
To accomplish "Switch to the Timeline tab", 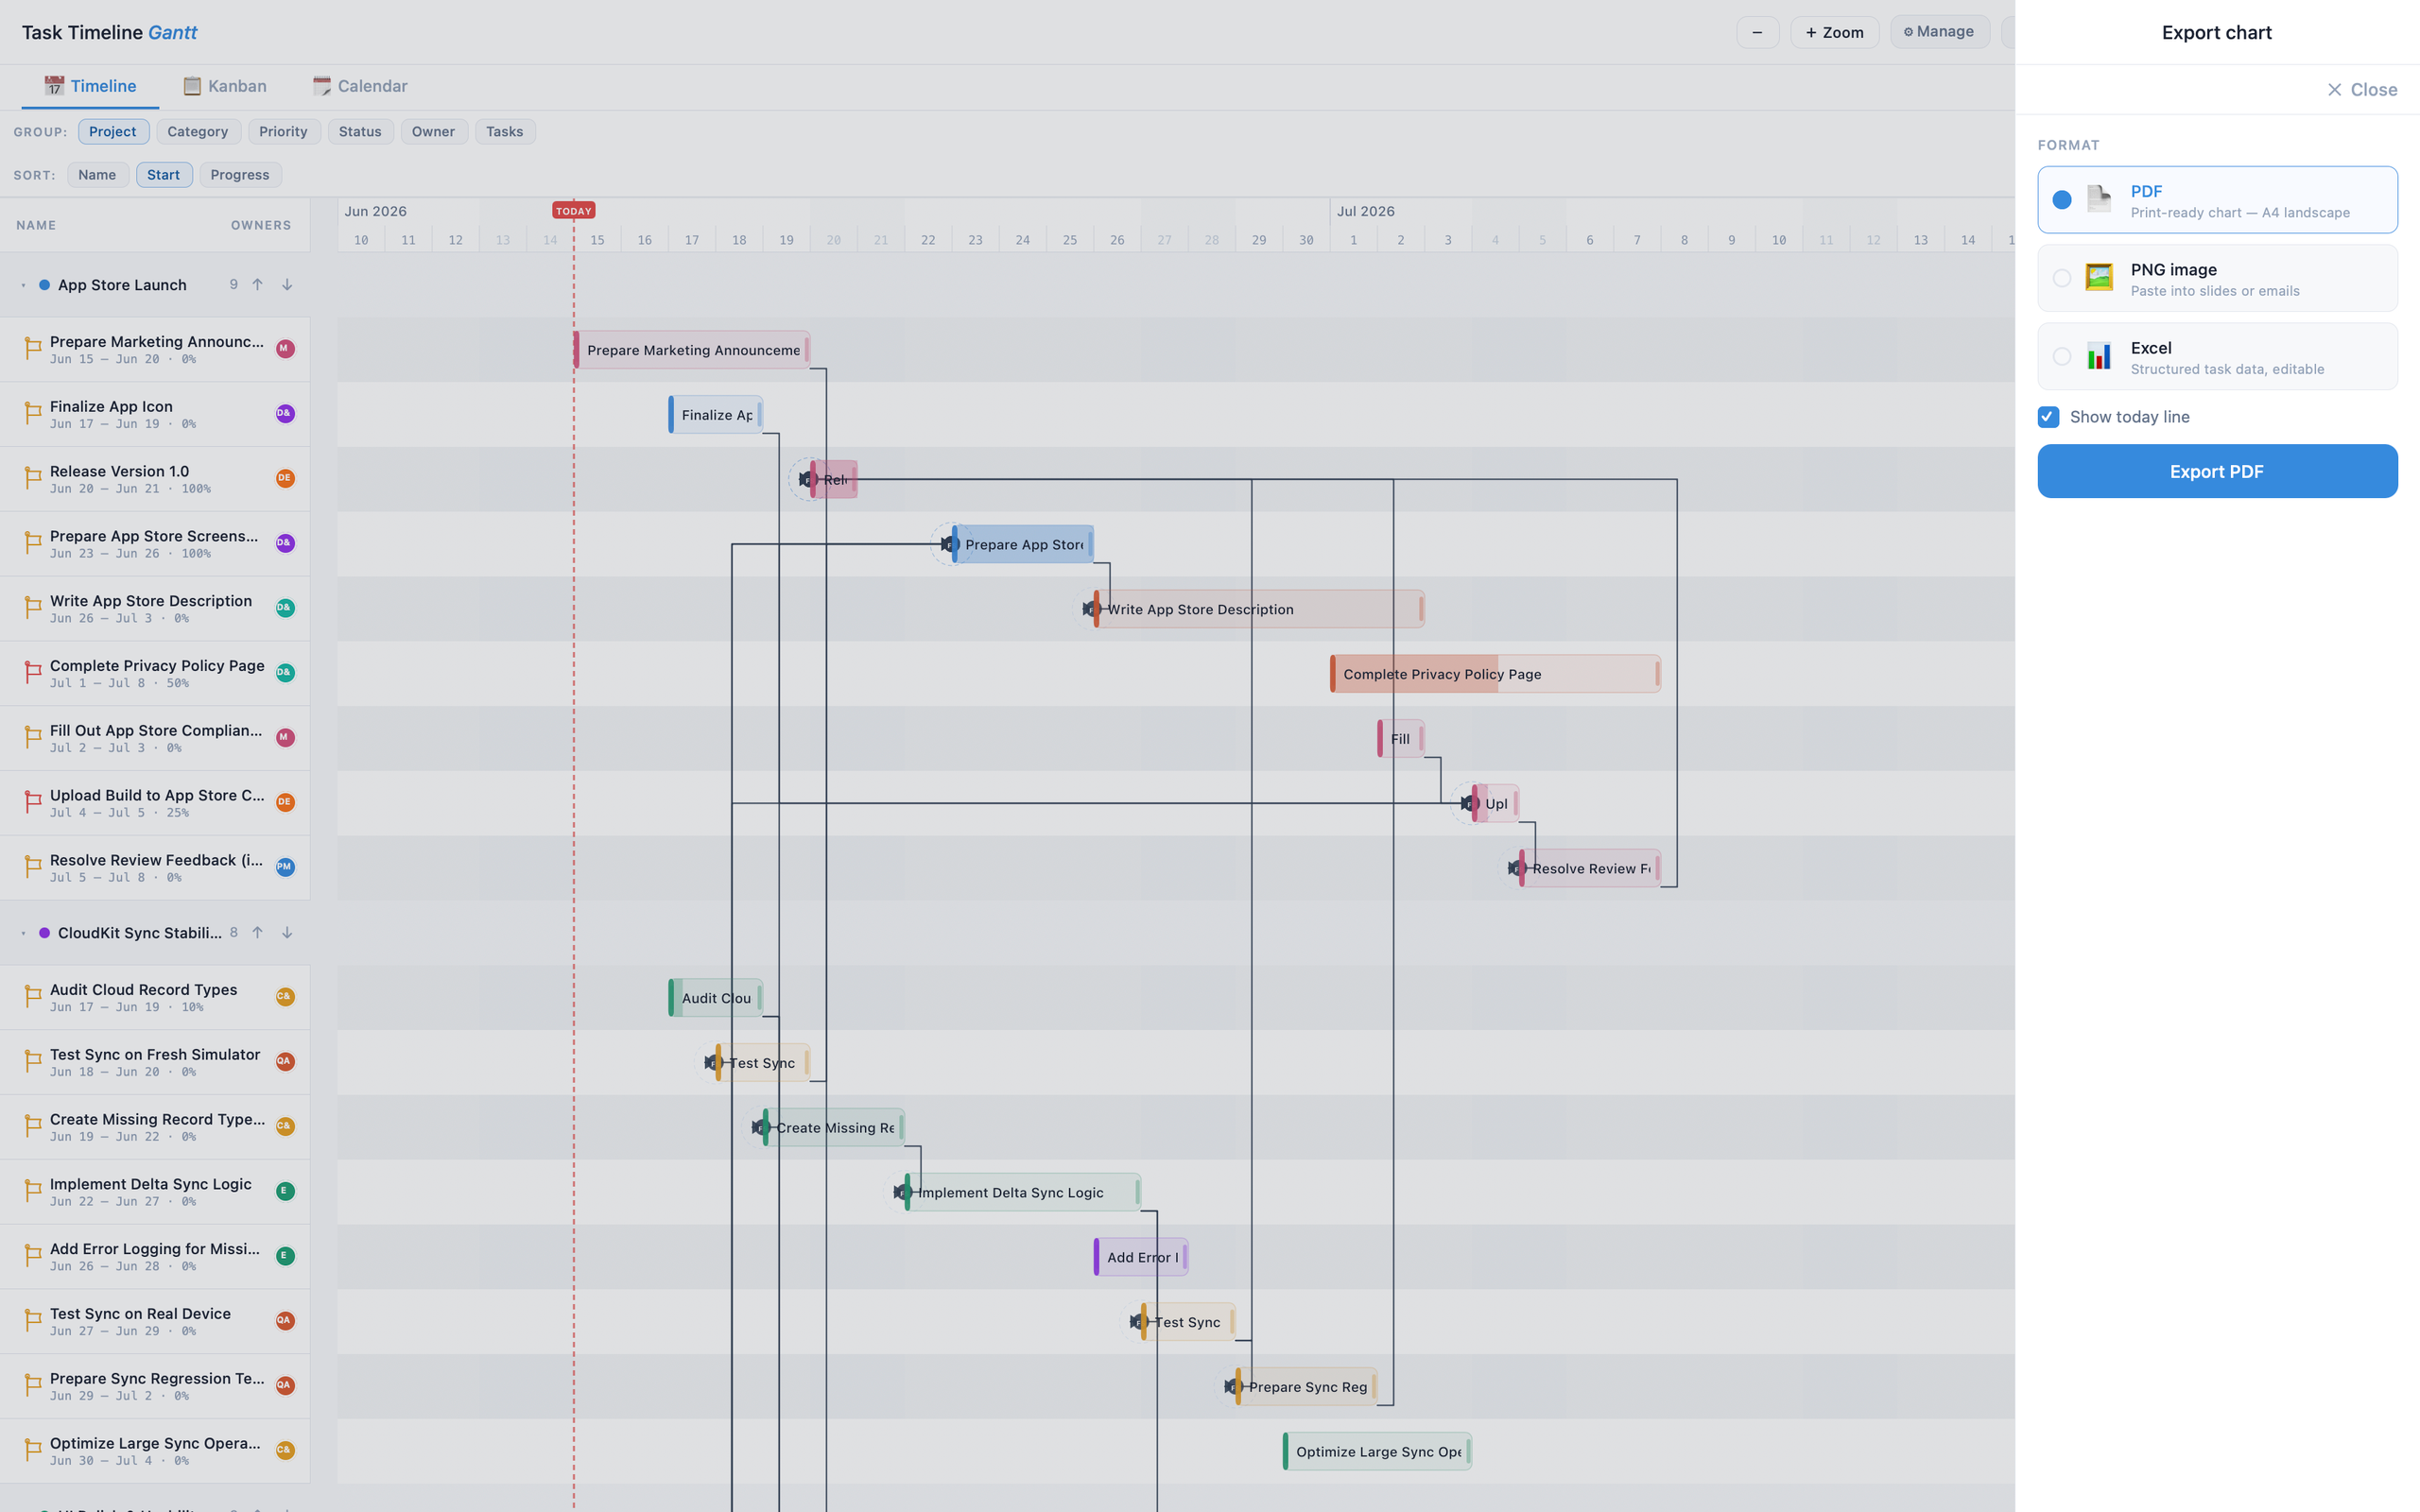I will pyautogui.click(x=90, y=86).
